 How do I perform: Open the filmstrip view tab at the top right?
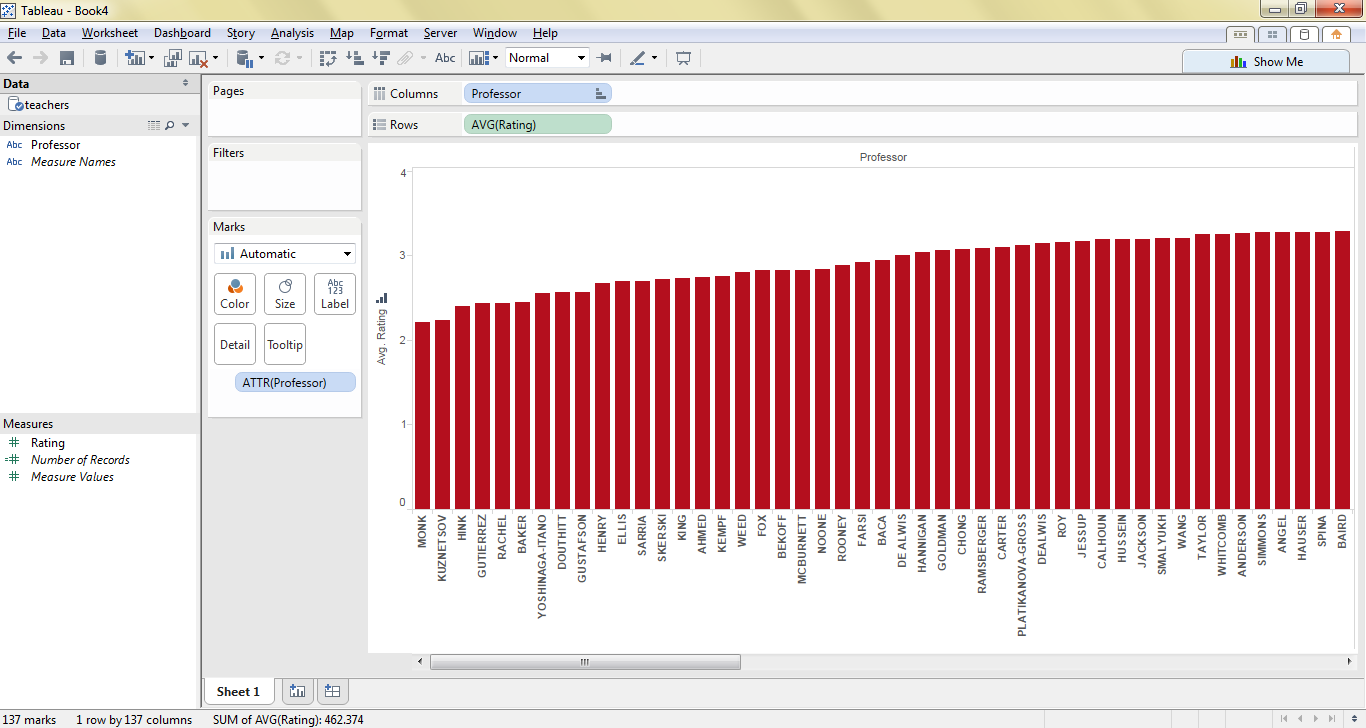(x=1241, y=34)
